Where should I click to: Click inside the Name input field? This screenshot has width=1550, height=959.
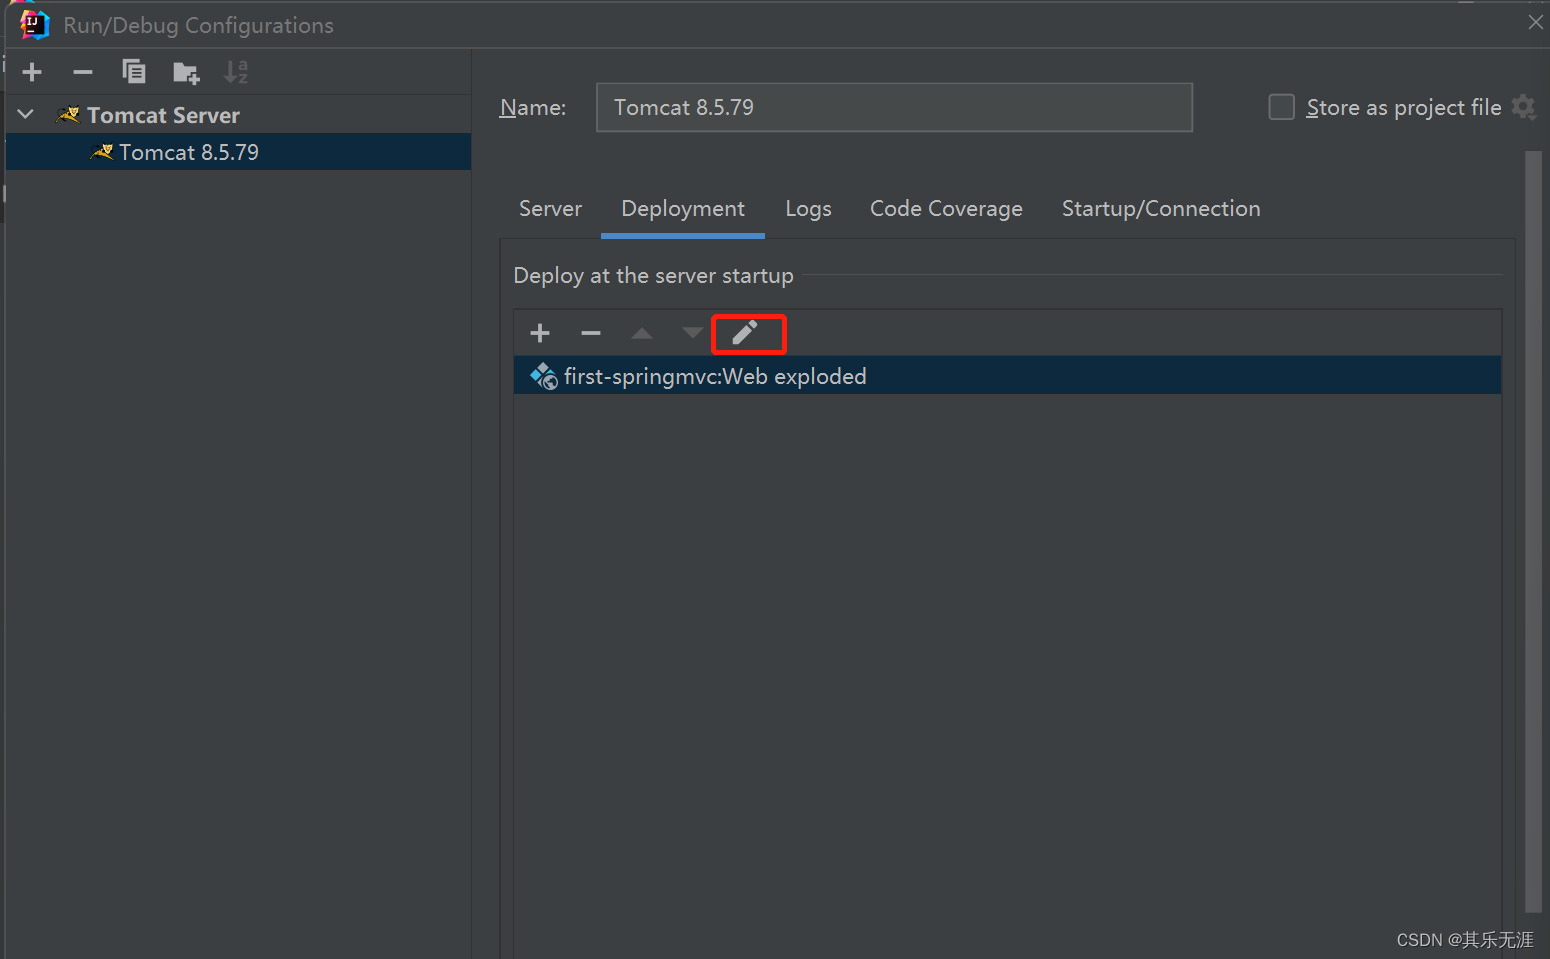[x=893, y=107]
